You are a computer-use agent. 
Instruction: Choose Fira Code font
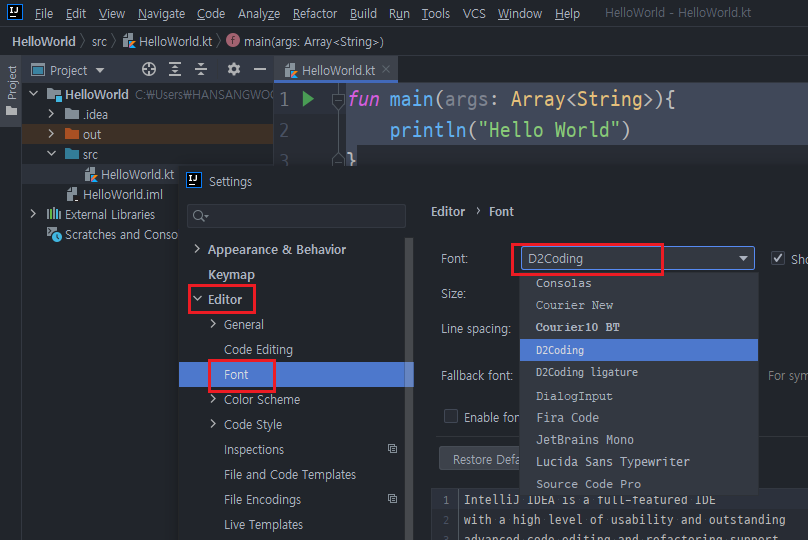638,417
